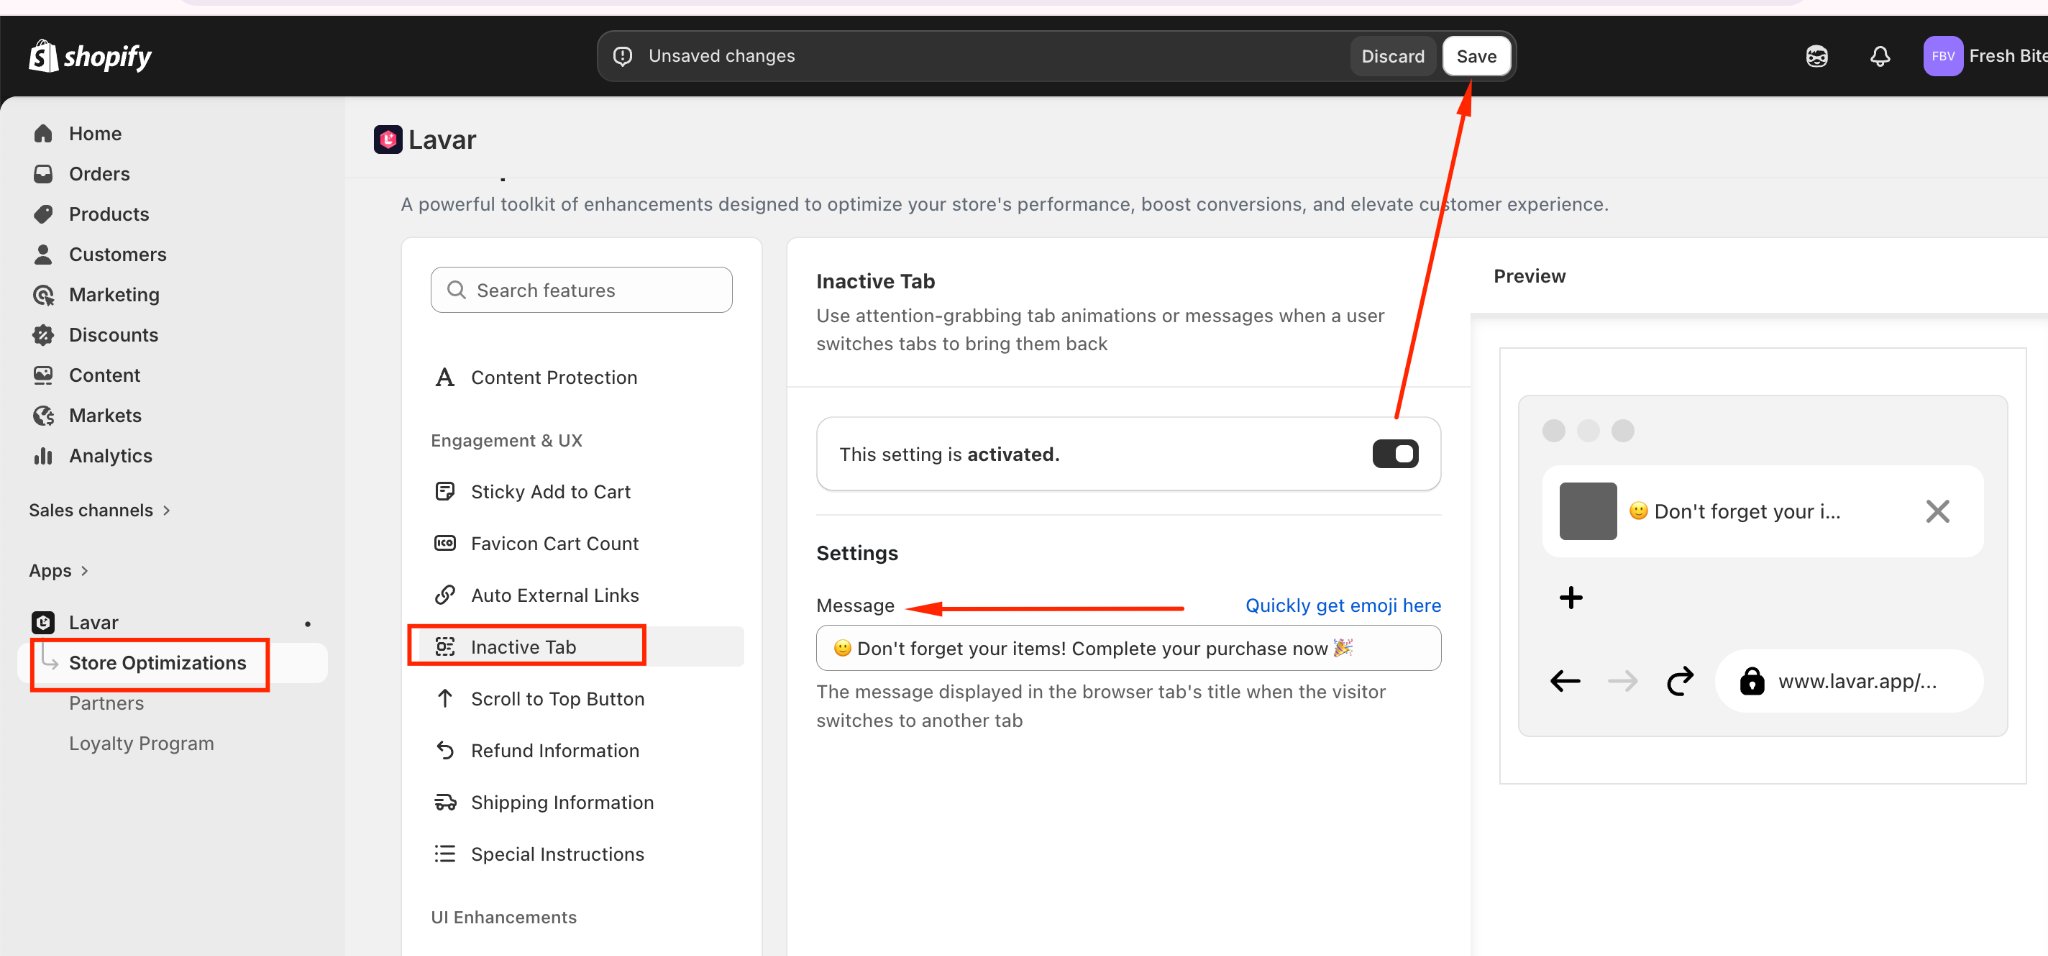2048x956 pixels.
Task: Open the Partners sub-item
Action: (x=106, y=703)
